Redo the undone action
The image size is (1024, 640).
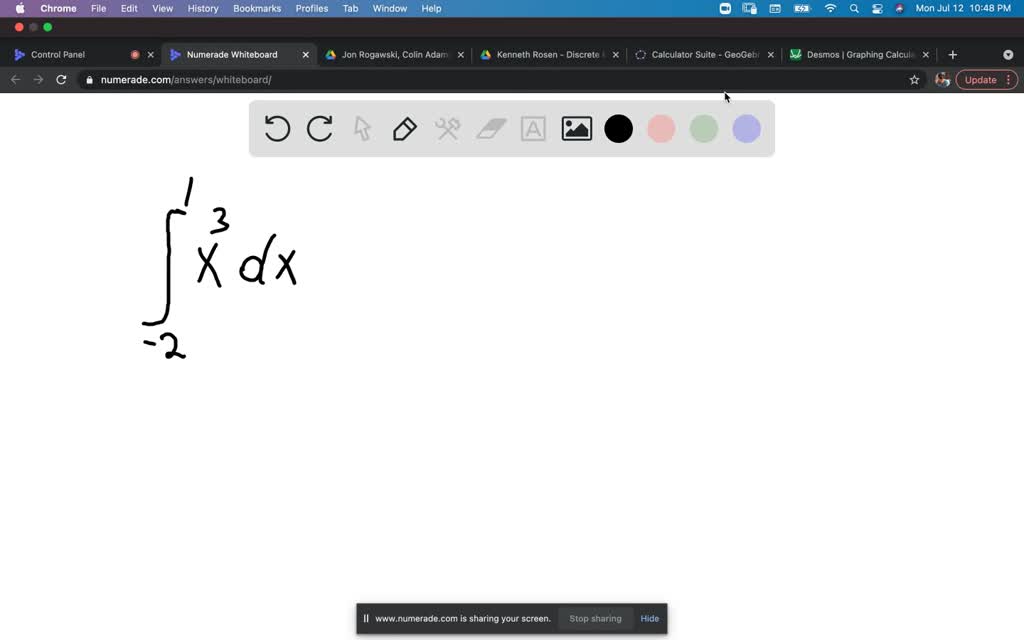tap(320, 128)
